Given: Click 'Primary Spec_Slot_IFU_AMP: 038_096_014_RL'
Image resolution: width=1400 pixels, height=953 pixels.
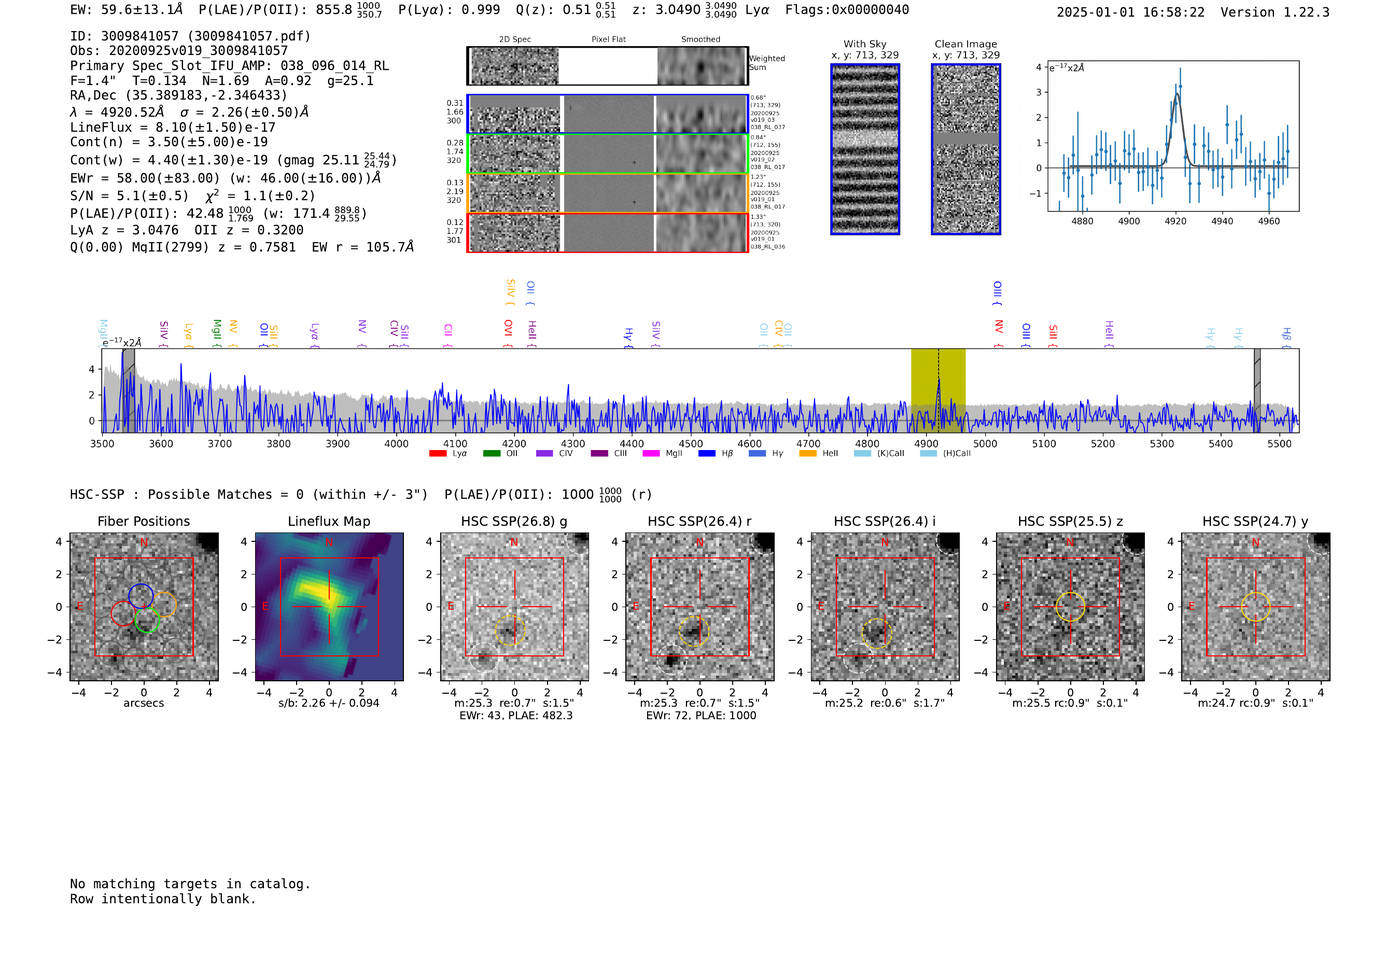Looking at the screenshot, I should tap(230, 65).
